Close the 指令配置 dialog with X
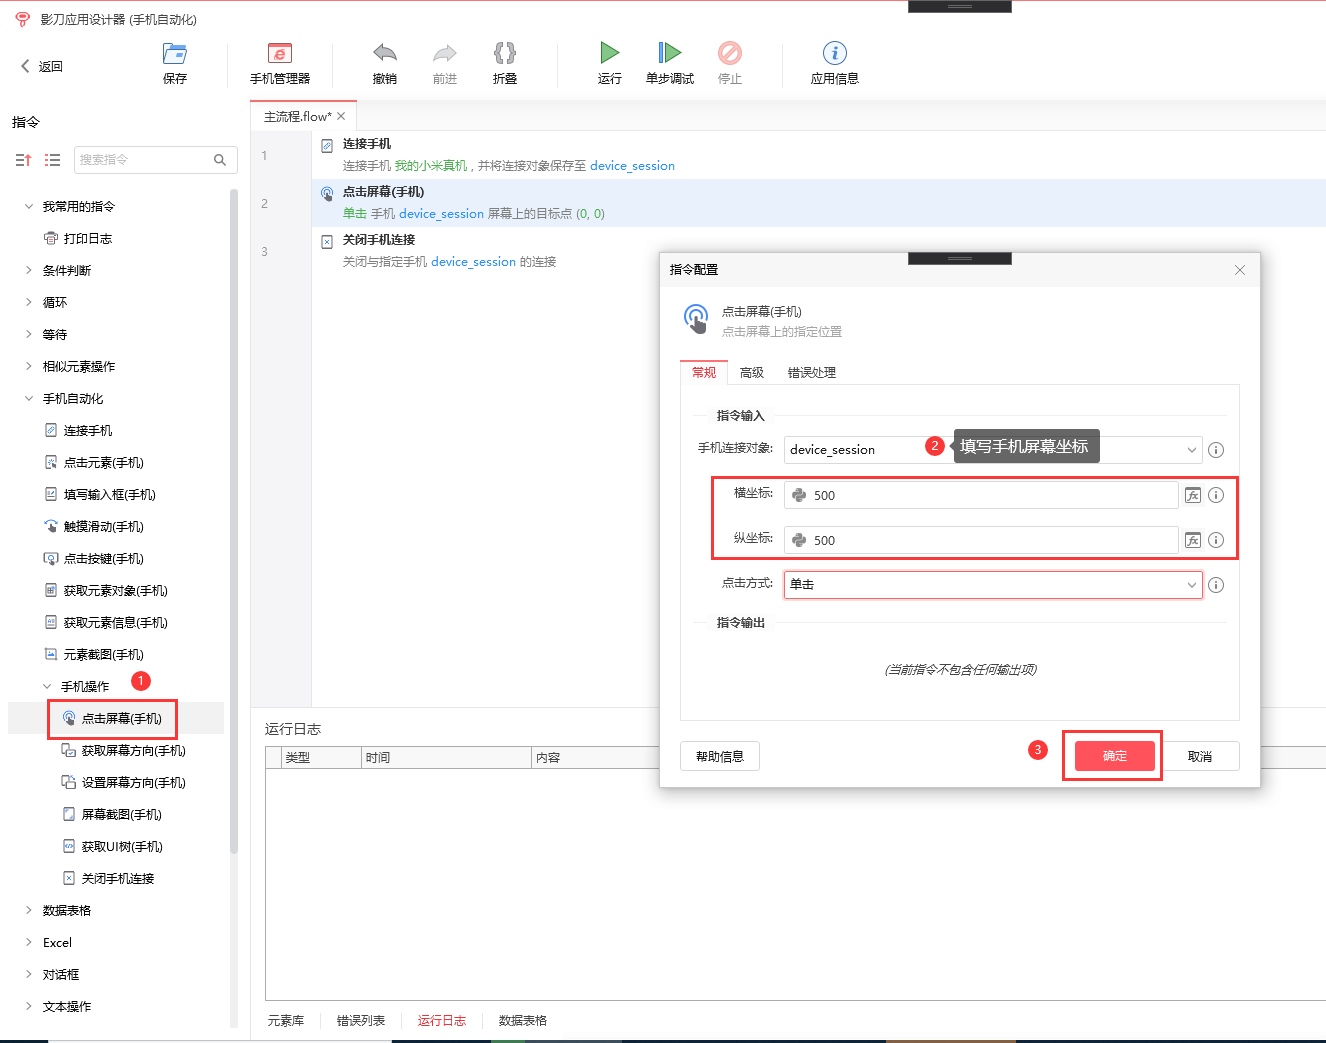Image resolution: width=1326 pixels, height=1043 pixels. 1240,270
